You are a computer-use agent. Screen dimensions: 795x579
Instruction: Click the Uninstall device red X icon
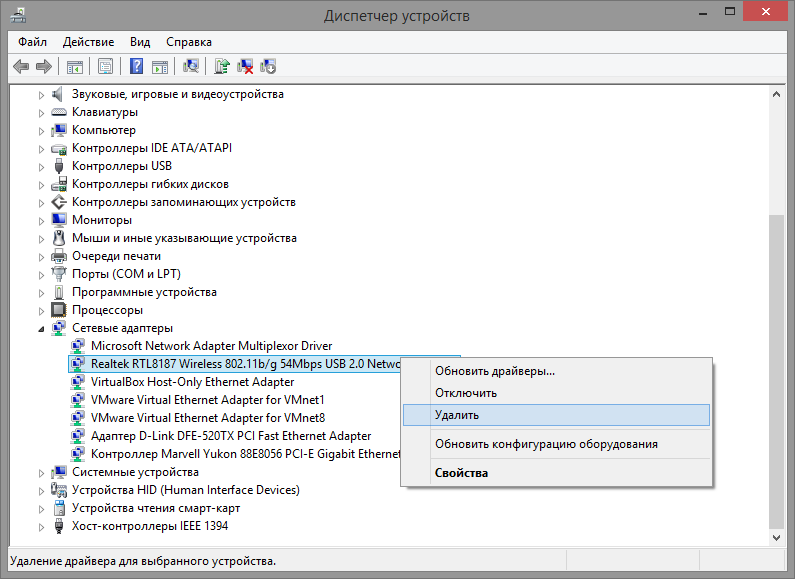point(245,66)
